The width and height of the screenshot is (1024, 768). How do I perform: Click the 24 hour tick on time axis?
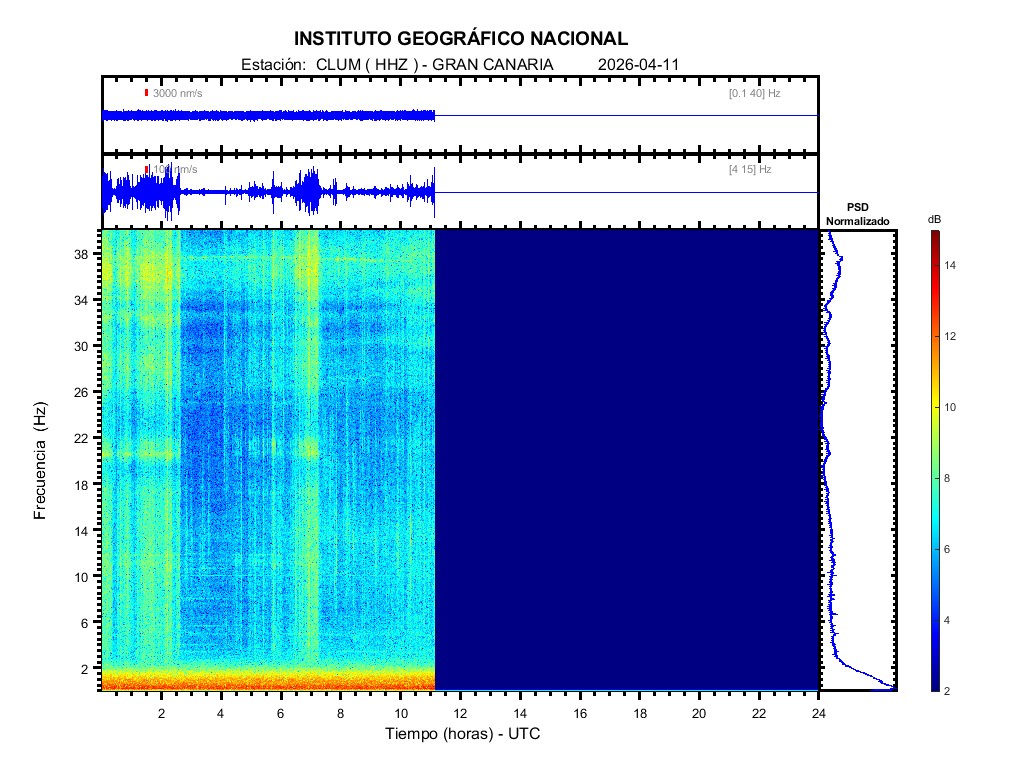(x=819, y=712)
